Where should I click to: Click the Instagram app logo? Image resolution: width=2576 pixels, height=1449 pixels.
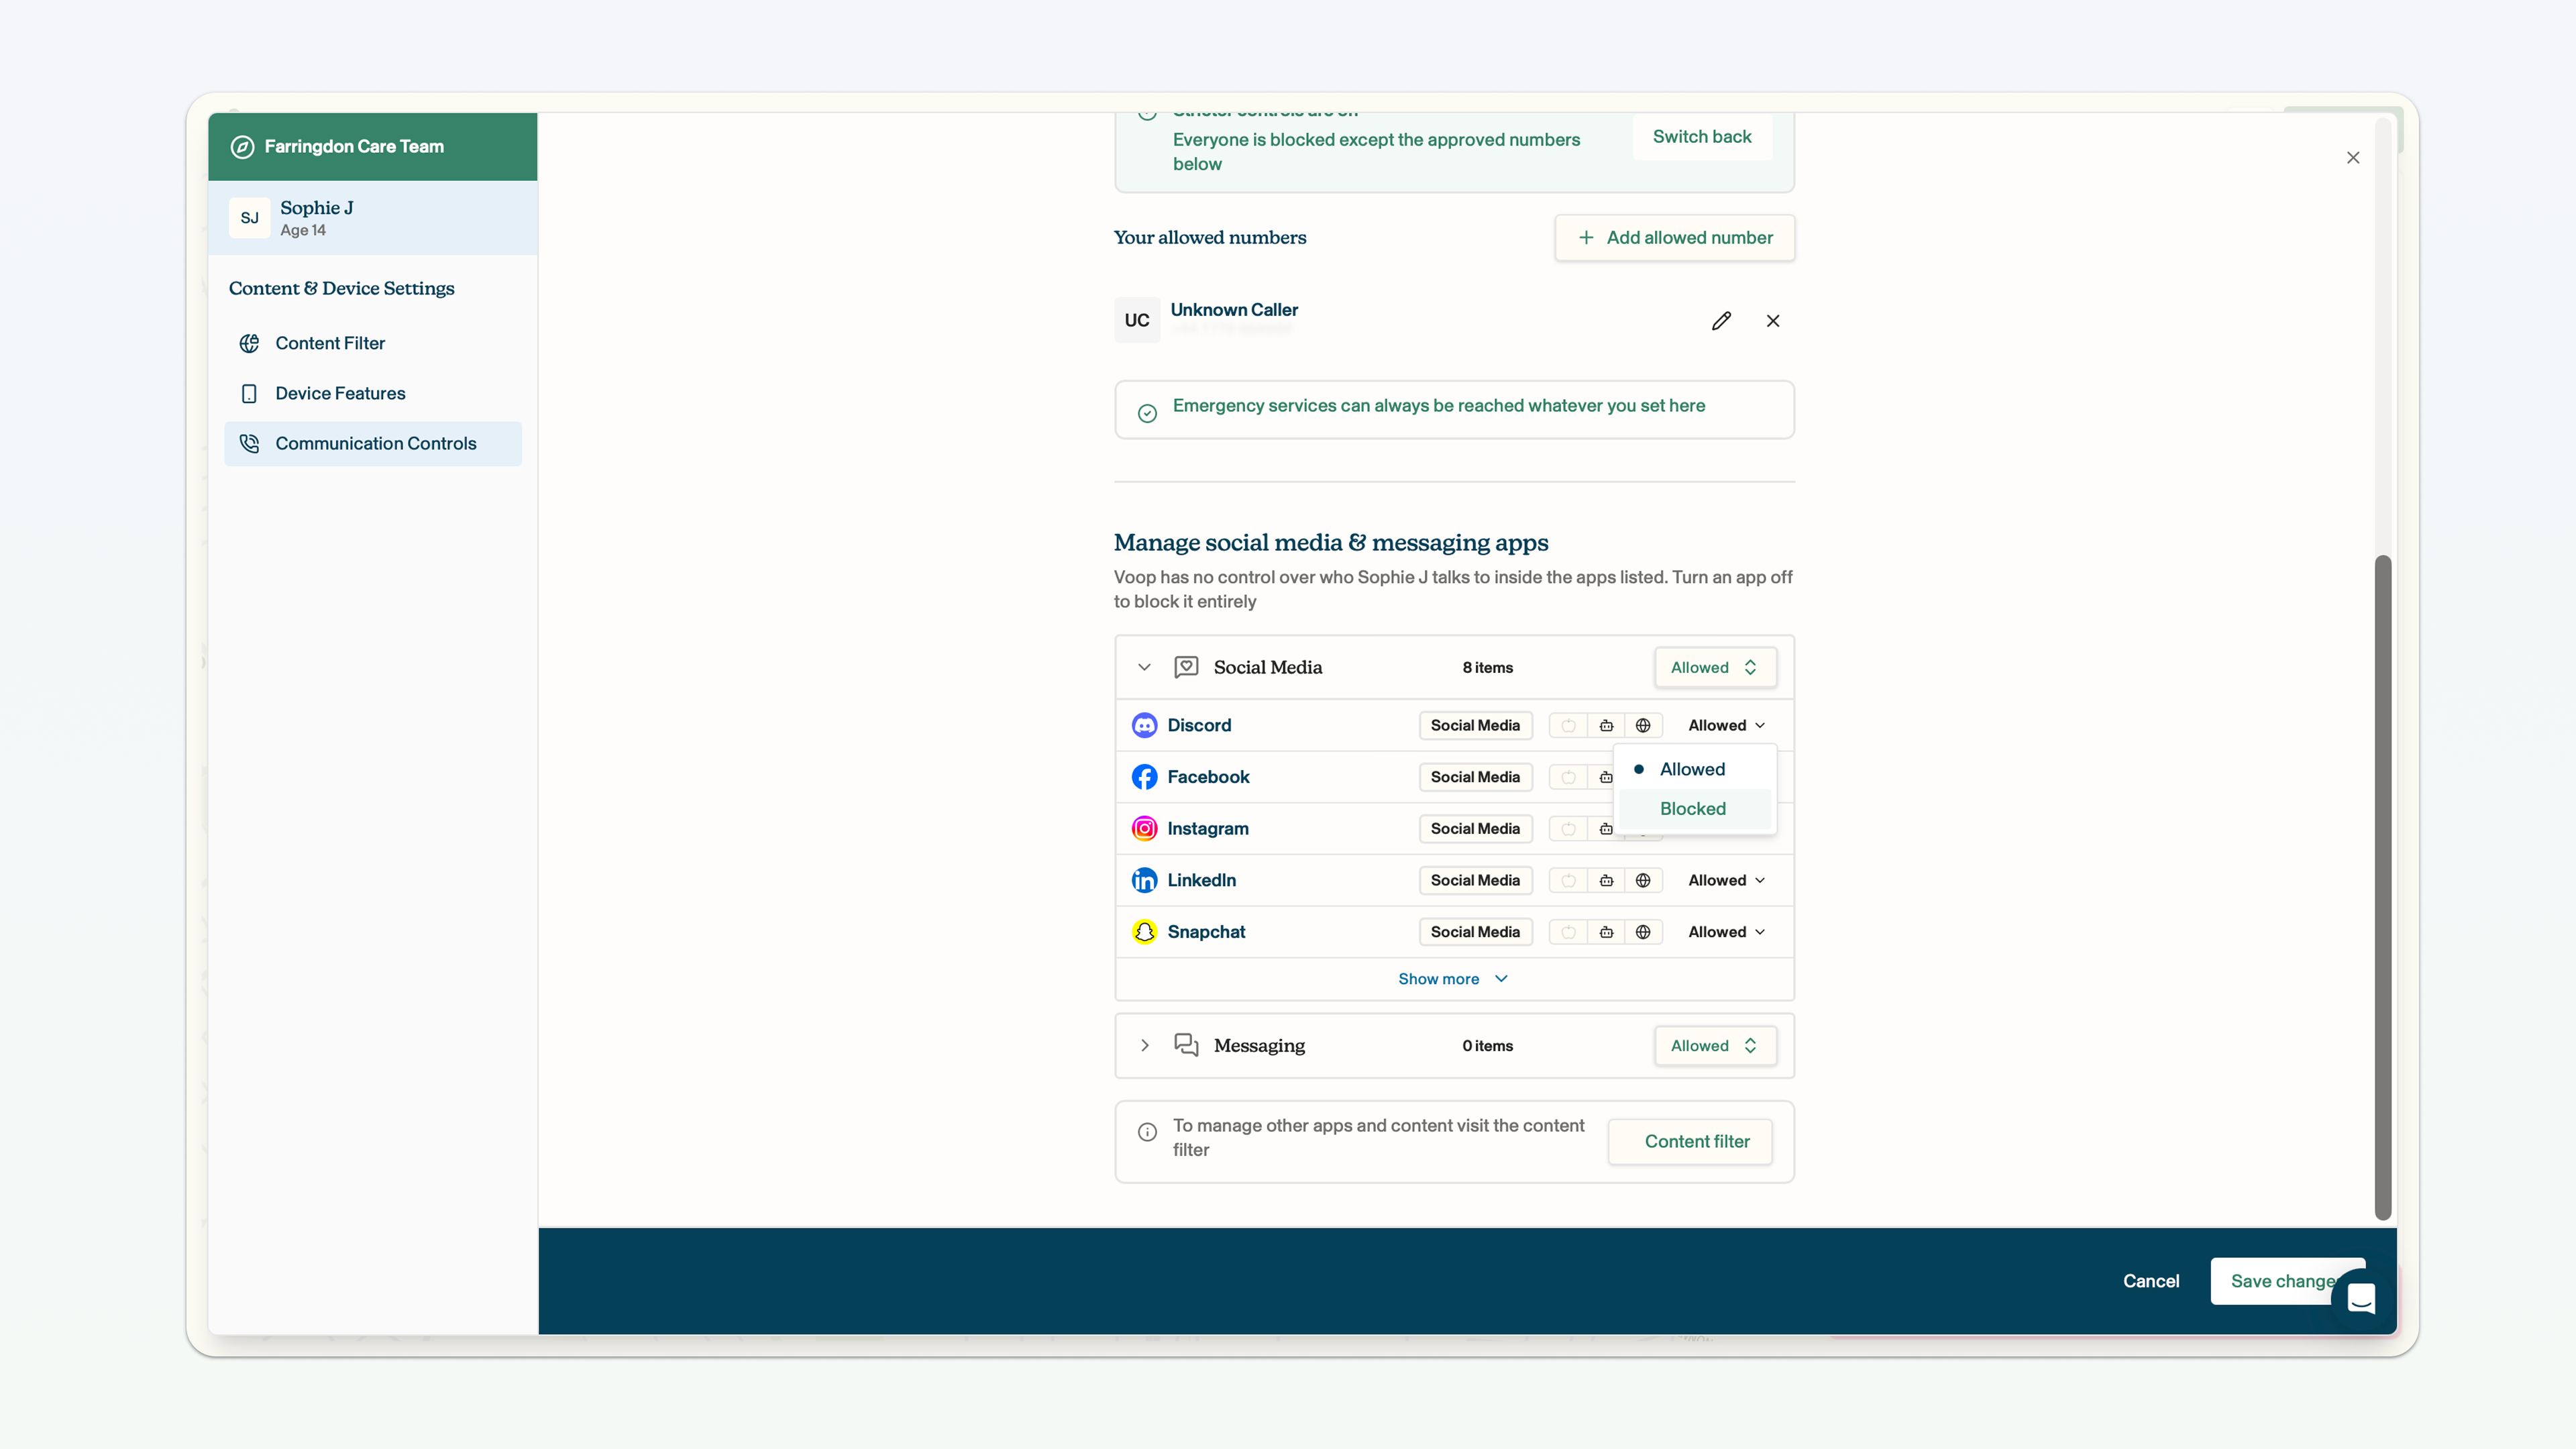(x=1144, y=829)
